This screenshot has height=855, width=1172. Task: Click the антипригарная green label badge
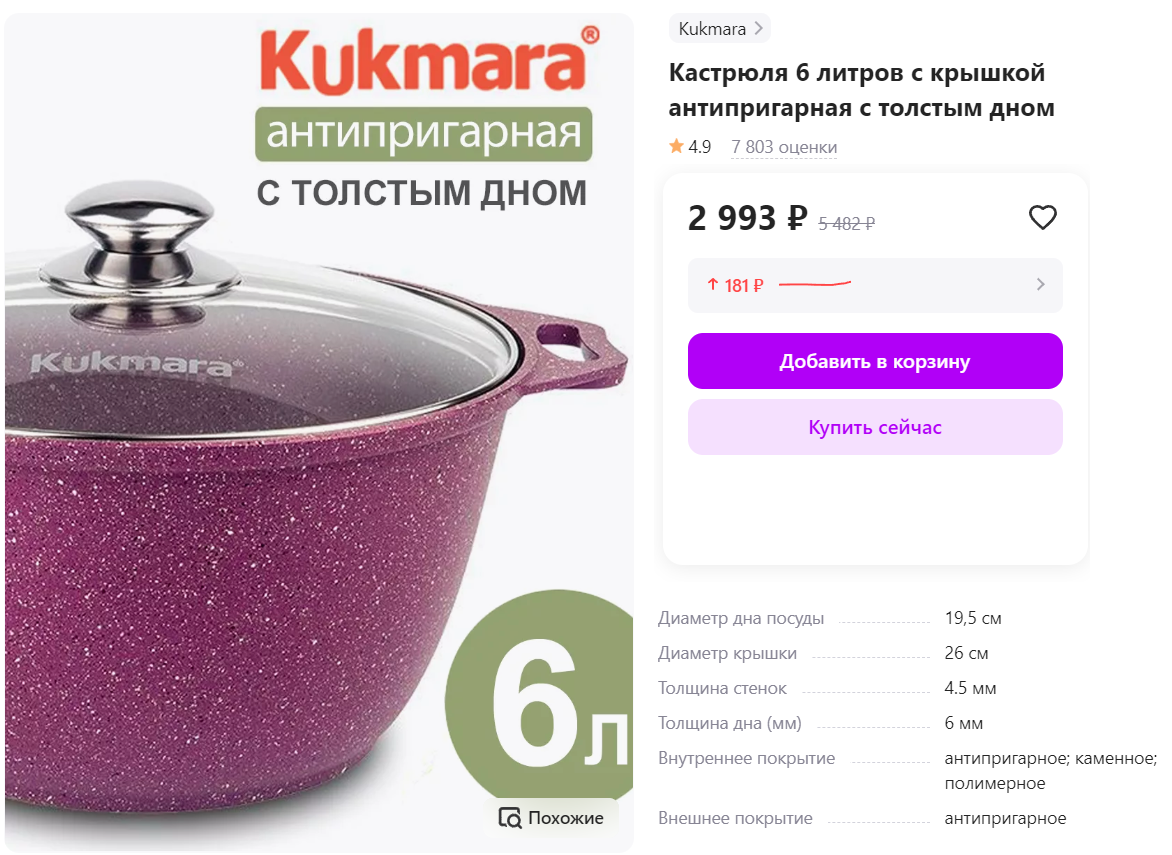coord(424,135)
